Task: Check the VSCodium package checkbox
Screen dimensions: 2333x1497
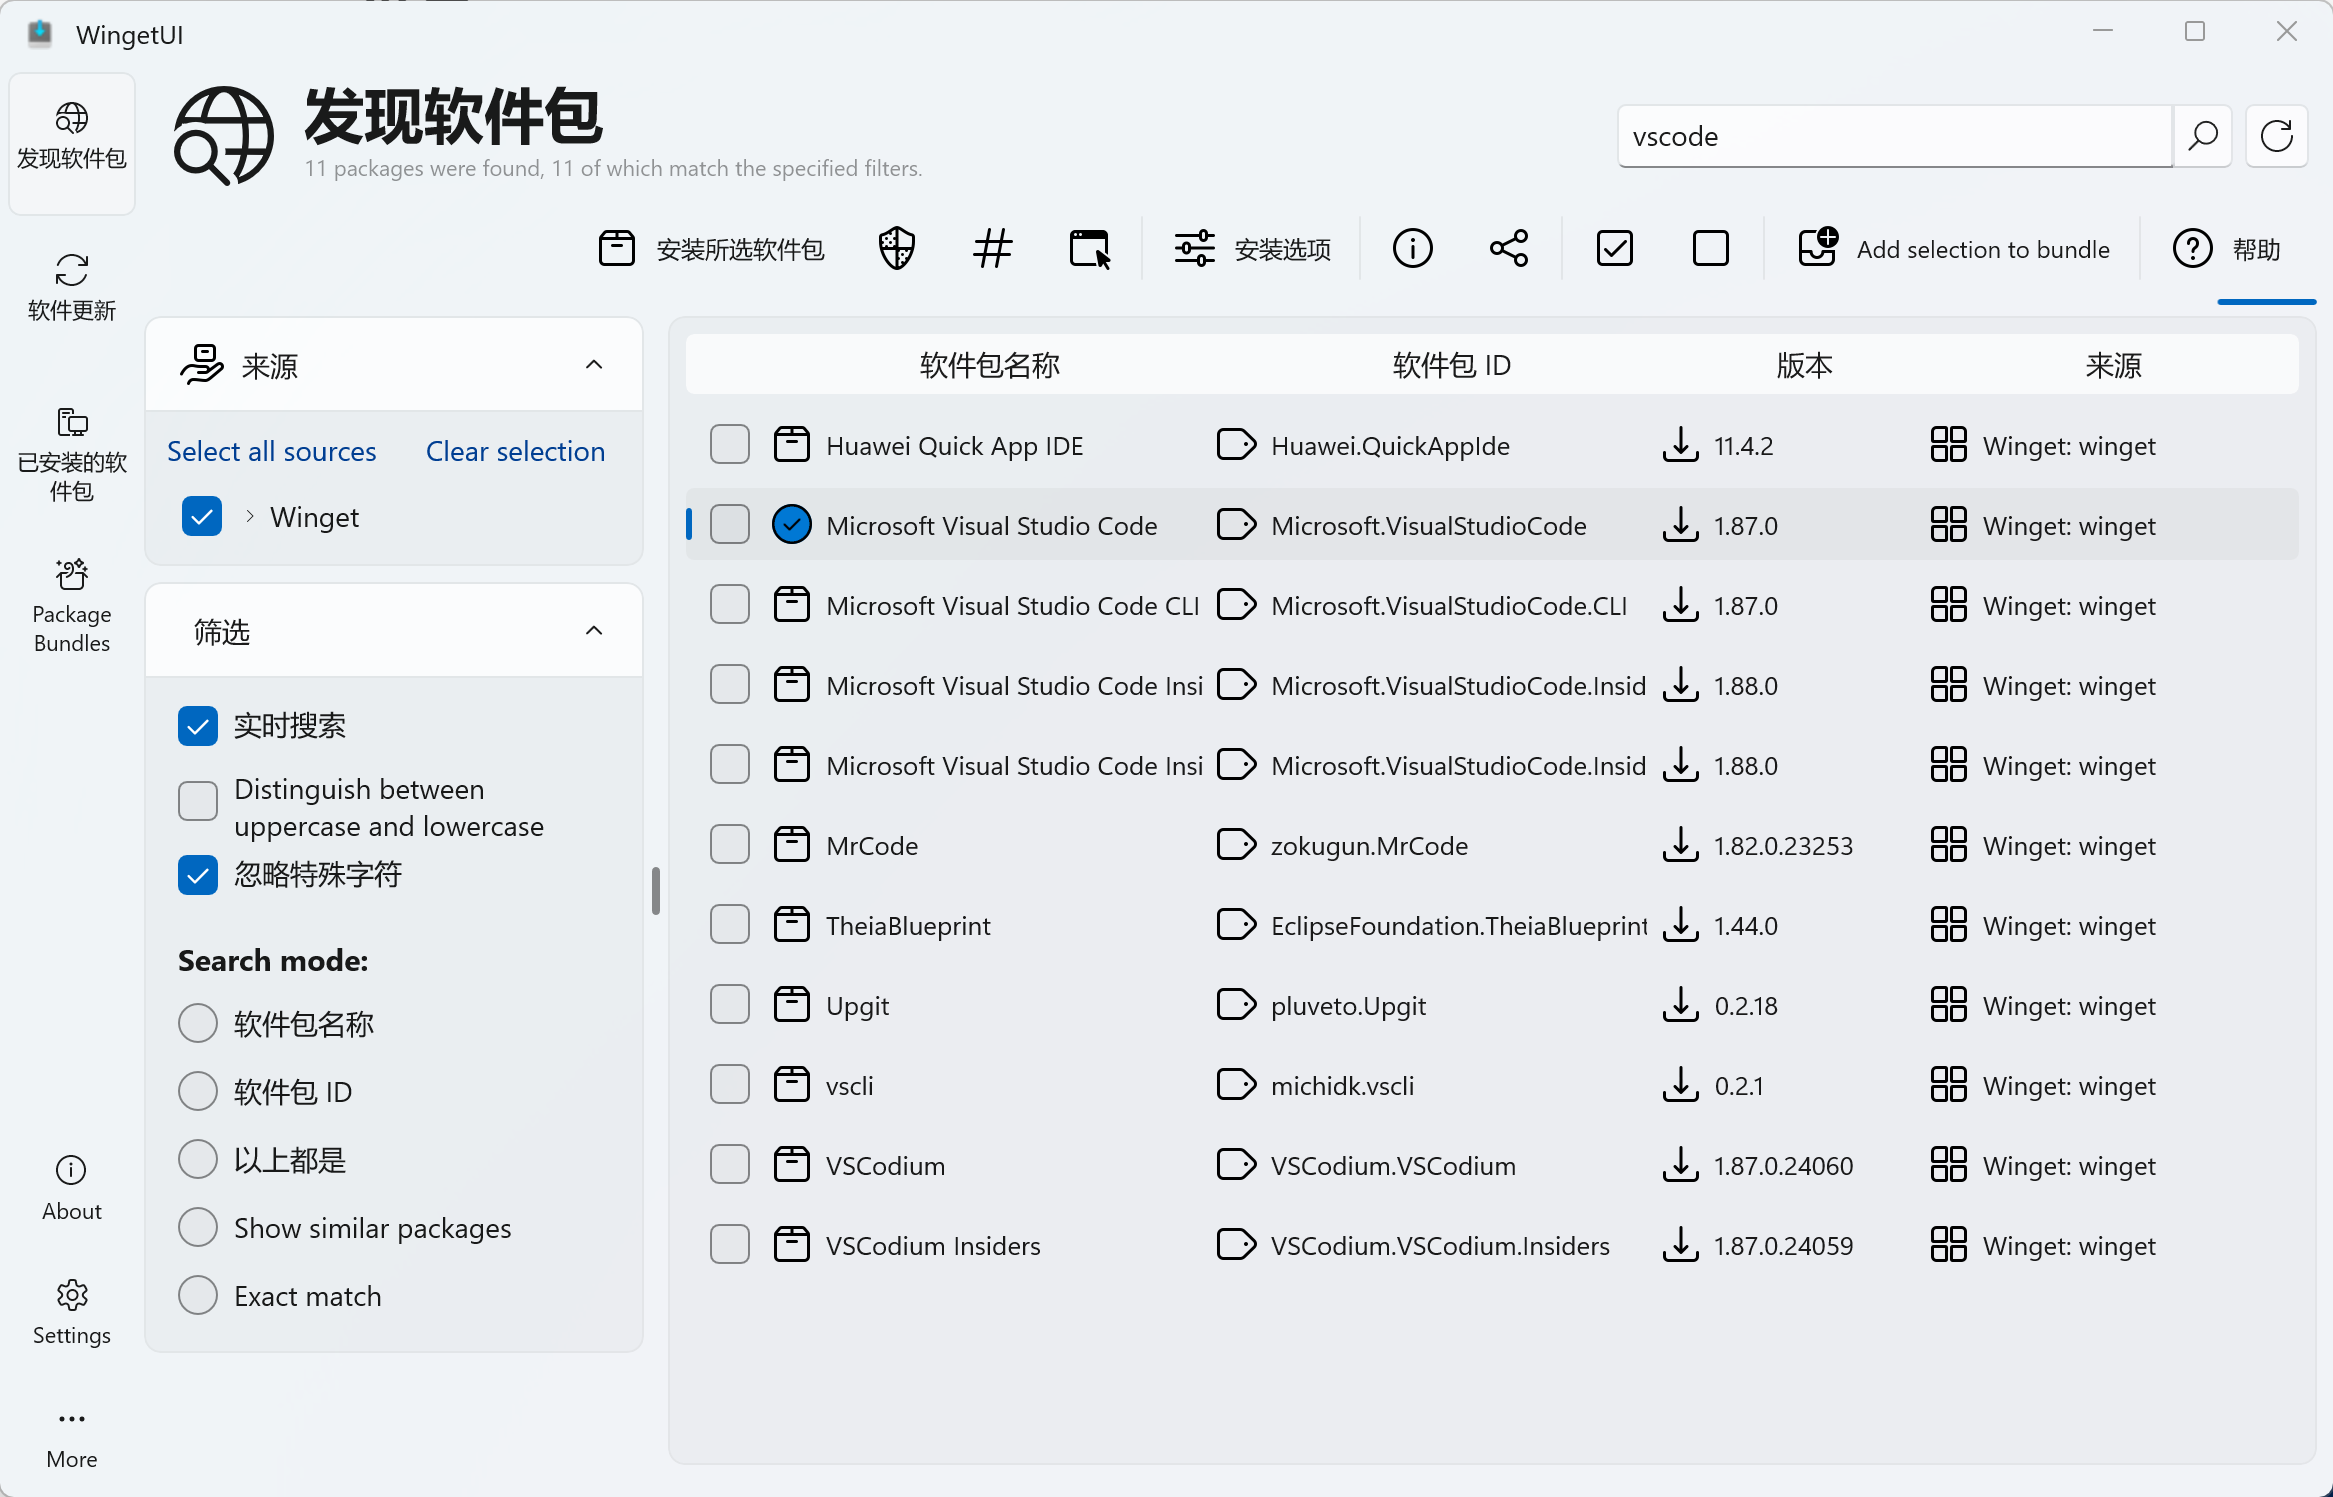Action: point(730,1165)
